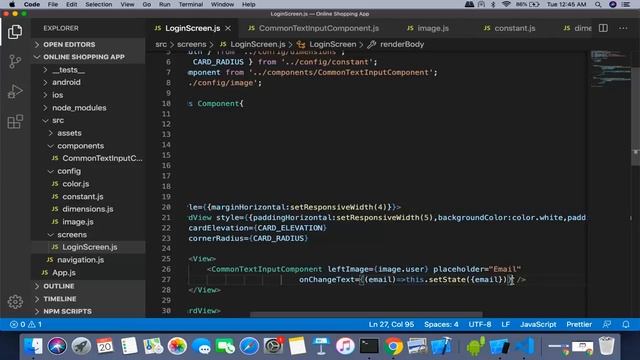Switch to the image.js tab
The width and height of the screenshot is (640, 360).
428,28
